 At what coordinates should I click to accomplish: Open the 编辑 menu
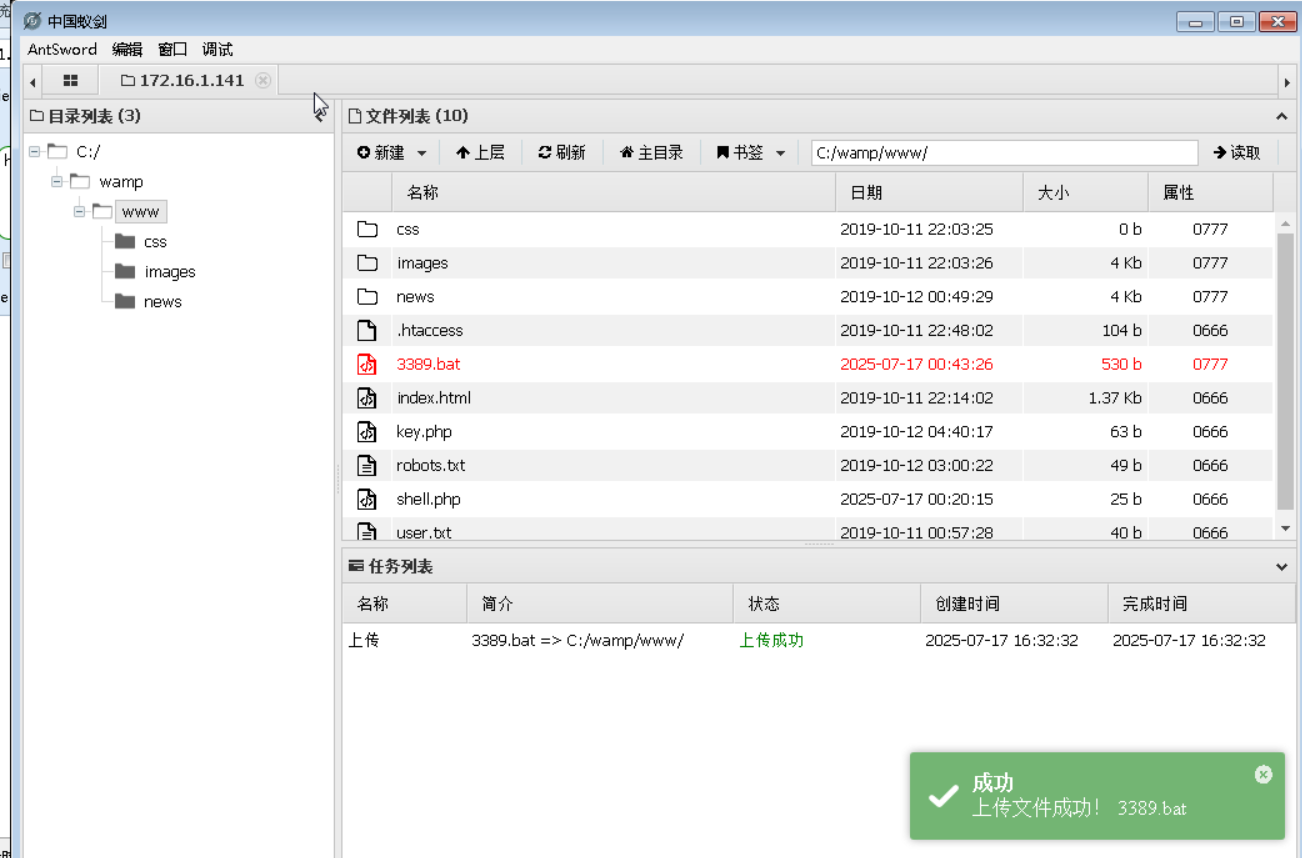pos(127,49)
